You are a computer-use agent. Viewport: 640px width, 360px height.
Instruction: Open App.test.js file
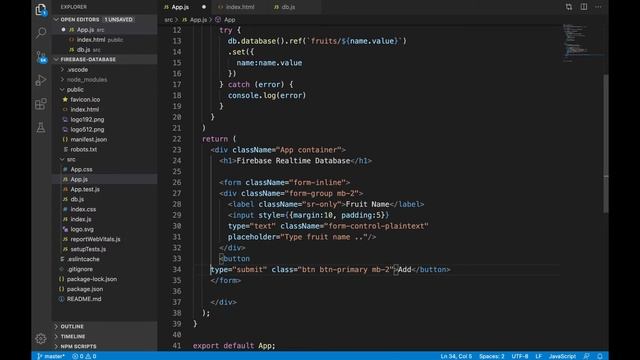point(104,189)
